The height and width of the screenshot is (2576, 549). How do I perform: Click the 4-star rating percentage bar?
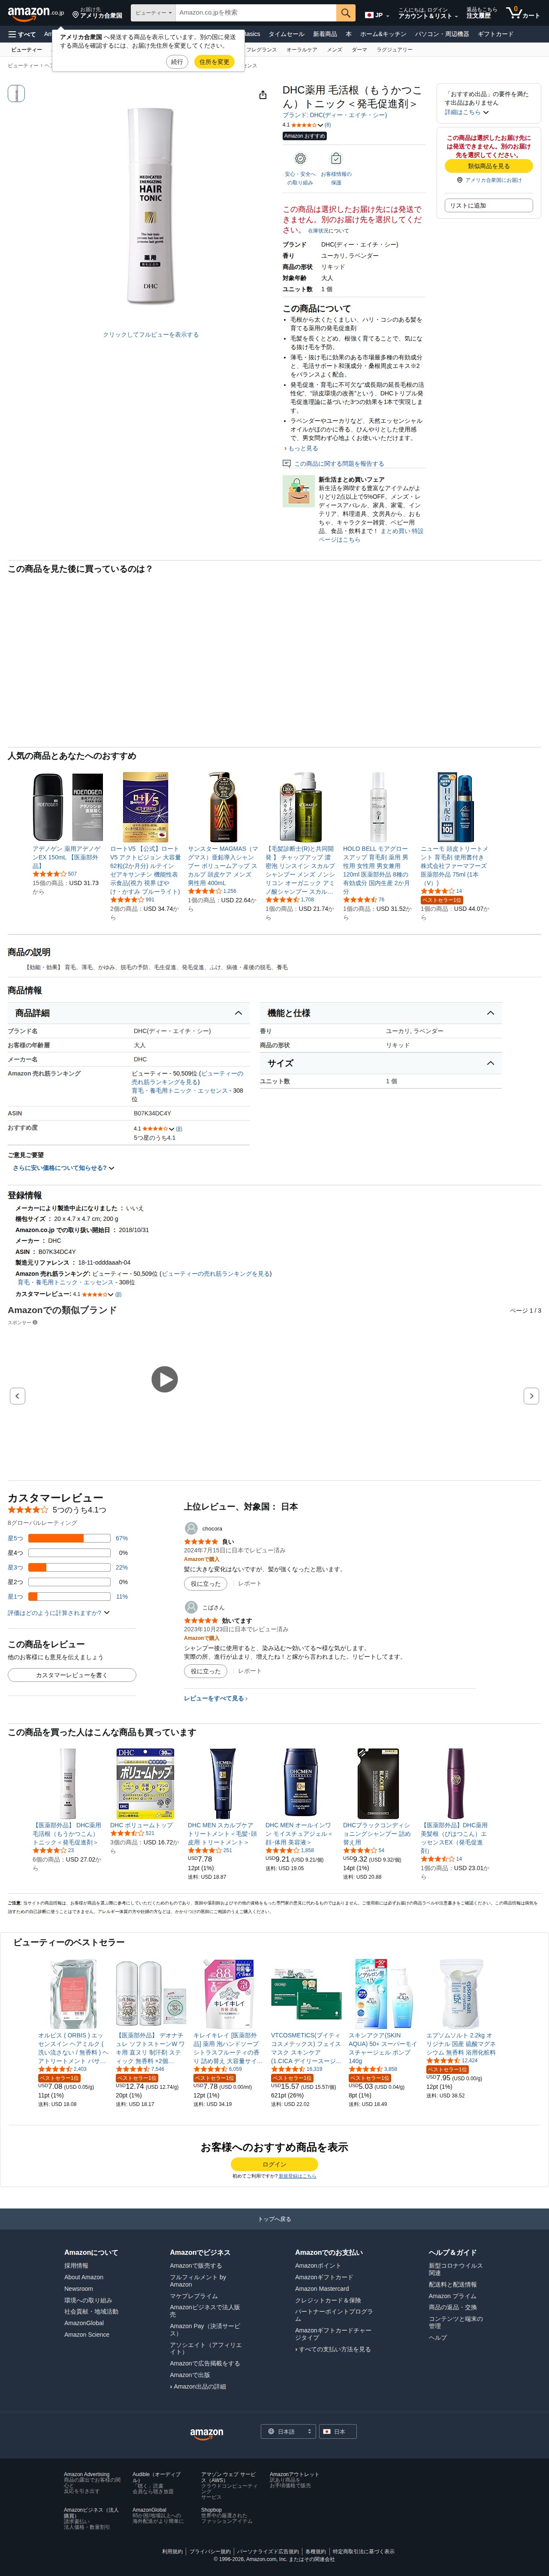pos(70,1553)
